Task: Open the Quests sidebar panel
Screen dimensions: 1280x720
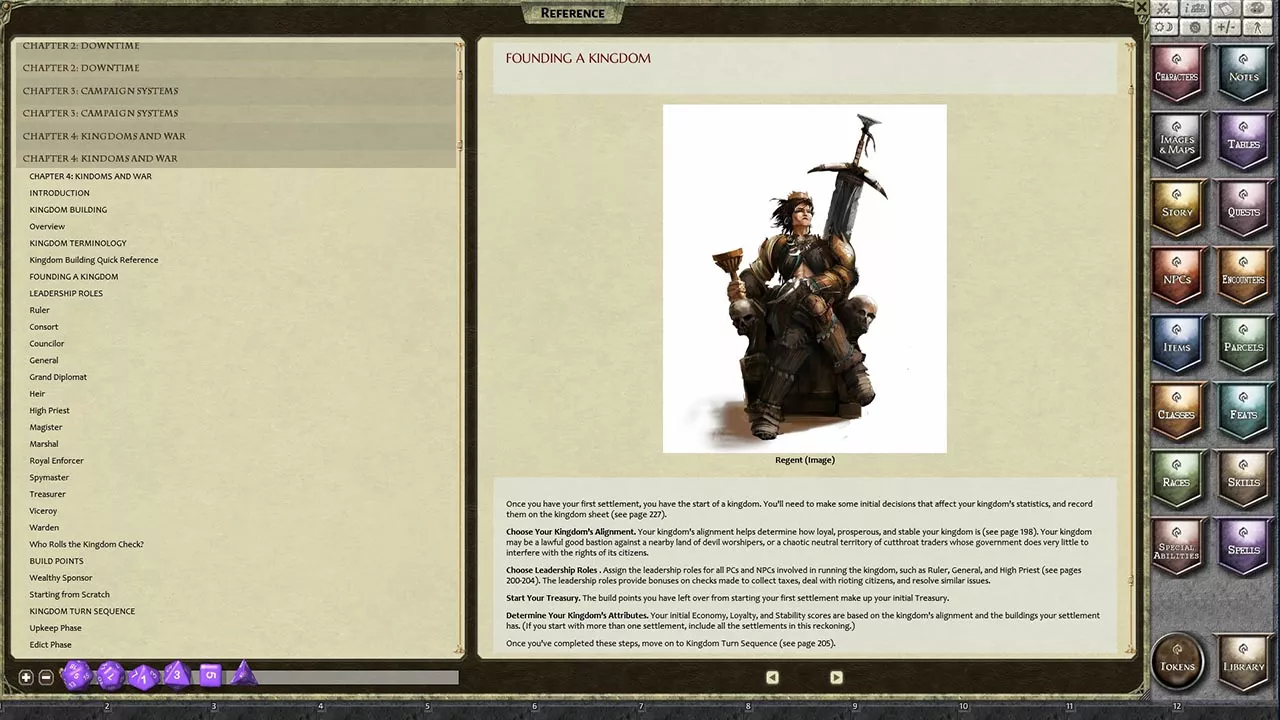Action: point(1243,208)
